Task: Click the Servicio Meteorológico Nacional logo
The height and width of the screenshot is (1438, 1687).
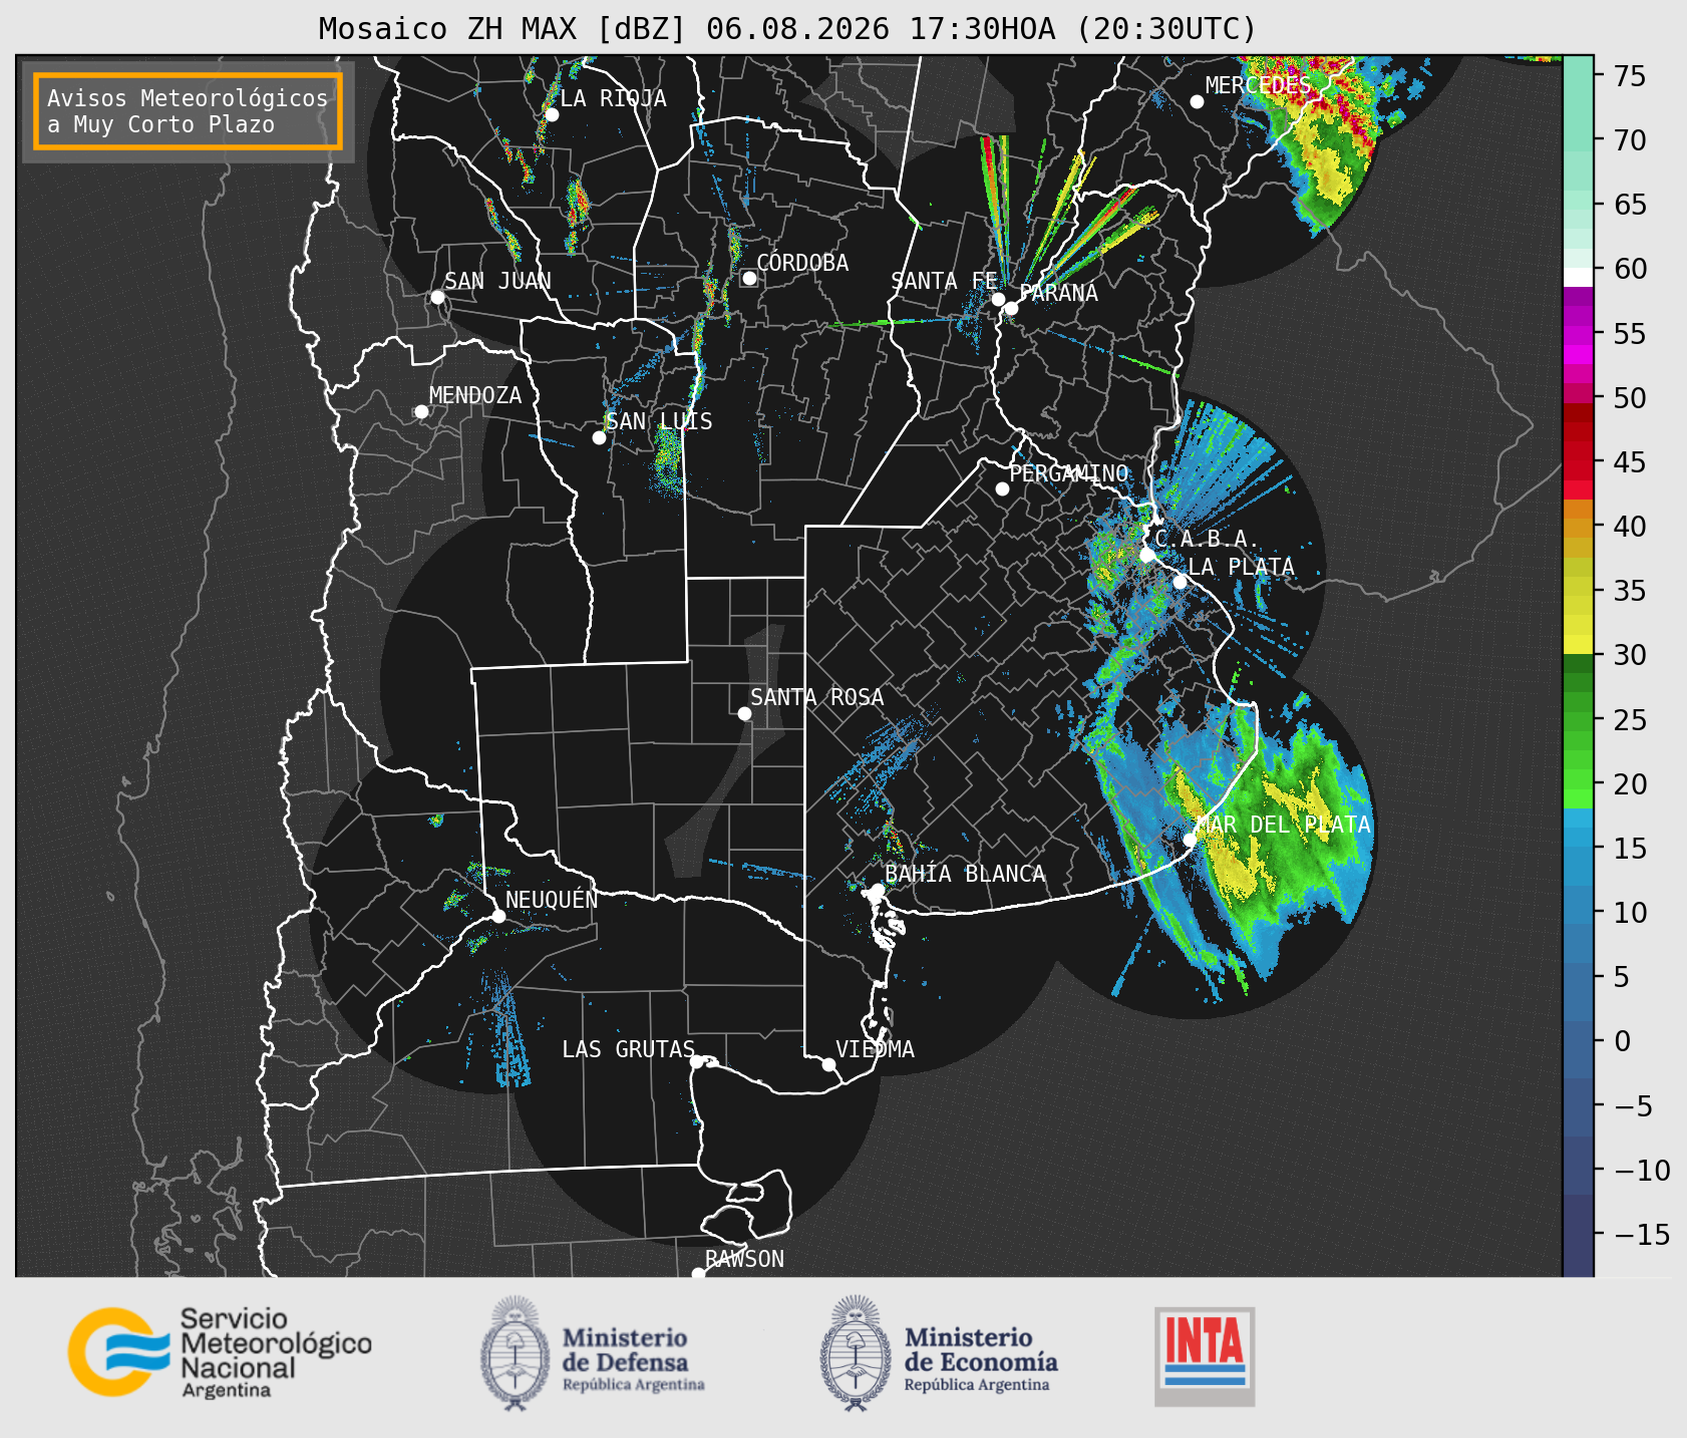Action: pos(219,1352)
